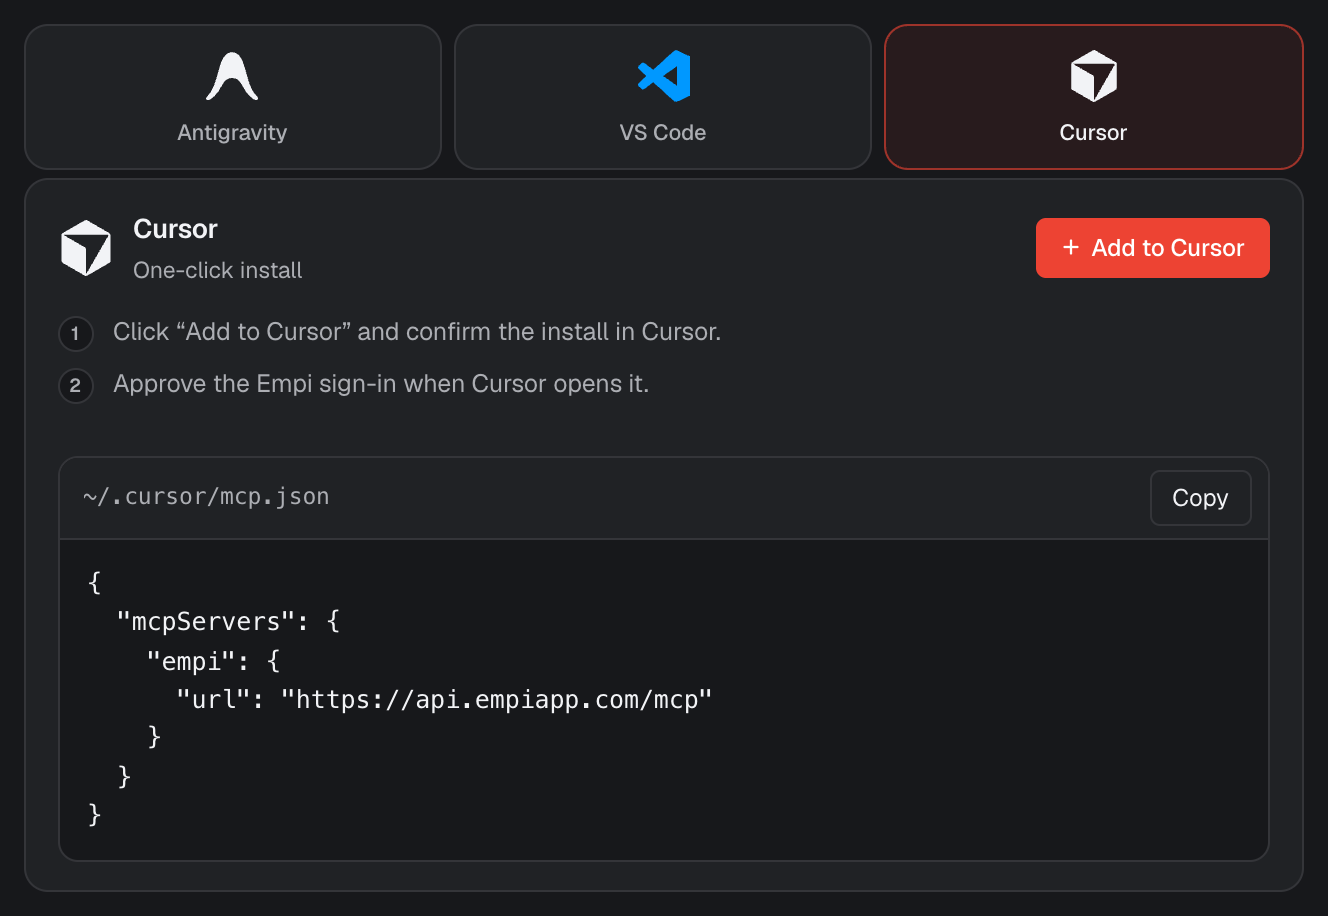Click the "empi" key in code
Viewport: 1328px width, 916px height.
(198, 660)
